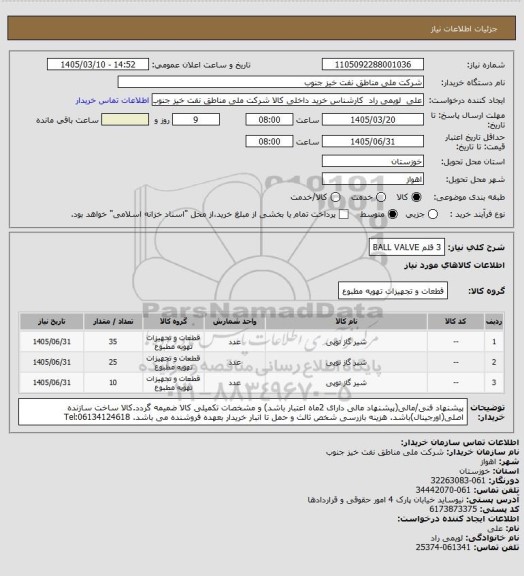Click the request creator name field
The image size is (524, 576).
tap(288, 100)
